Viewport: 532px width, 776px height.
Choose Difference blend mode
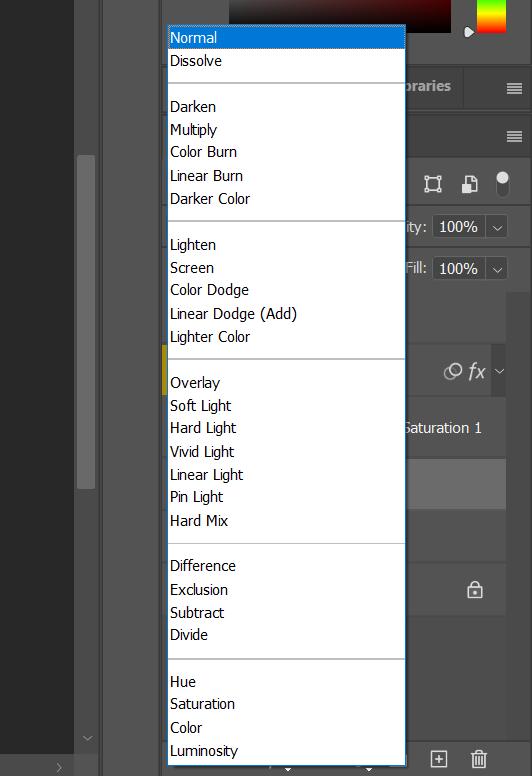[x=287, y=566]
